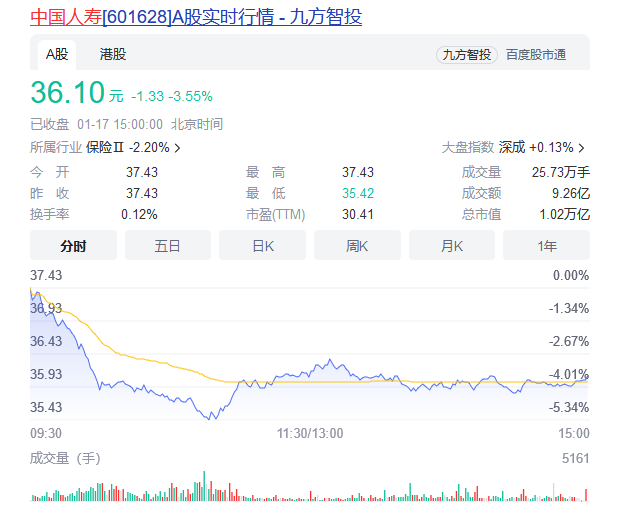
Task: Click the 市盈(TTM) value 30.41
Action: pyautogui.click(x=358, y=215)
